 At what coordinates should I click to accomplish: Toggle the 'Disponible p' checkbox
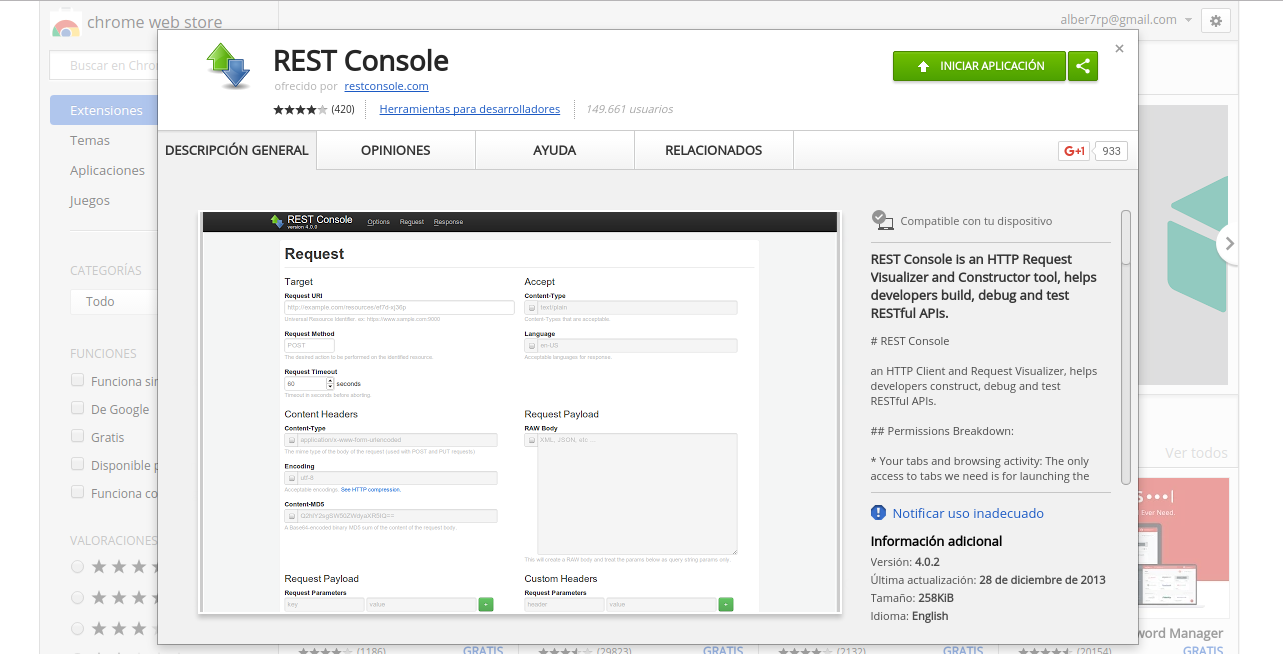click(77, 464)
